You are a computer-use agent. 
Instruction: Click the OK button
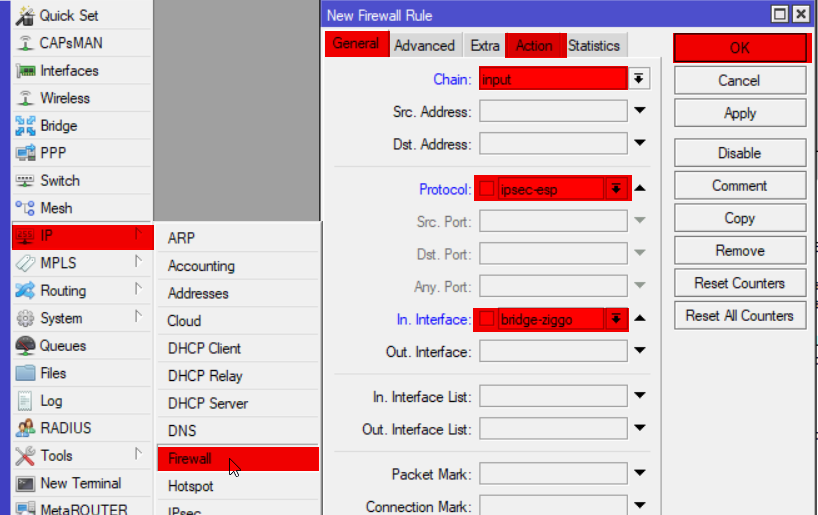[740, 48]
